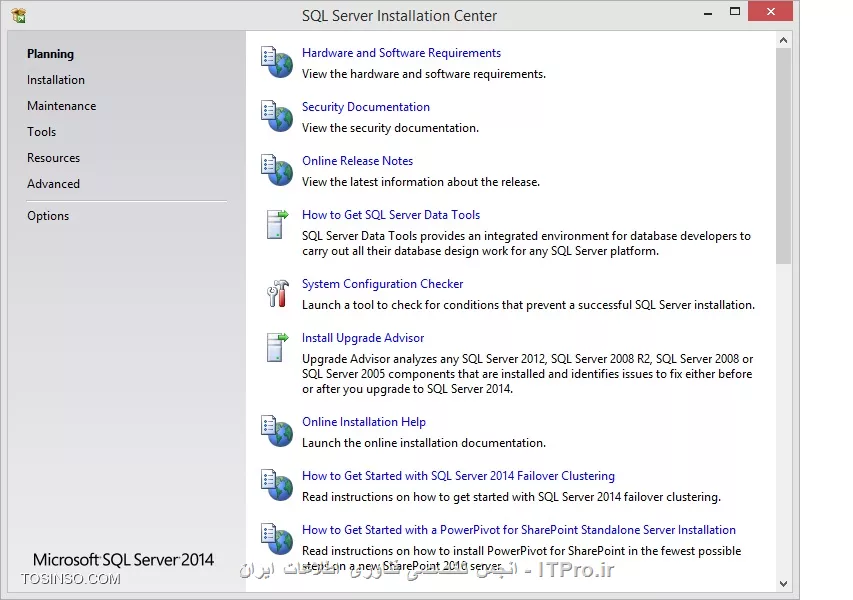View the Online Release Notes link
853x600 pixels.
pos(357,160)
